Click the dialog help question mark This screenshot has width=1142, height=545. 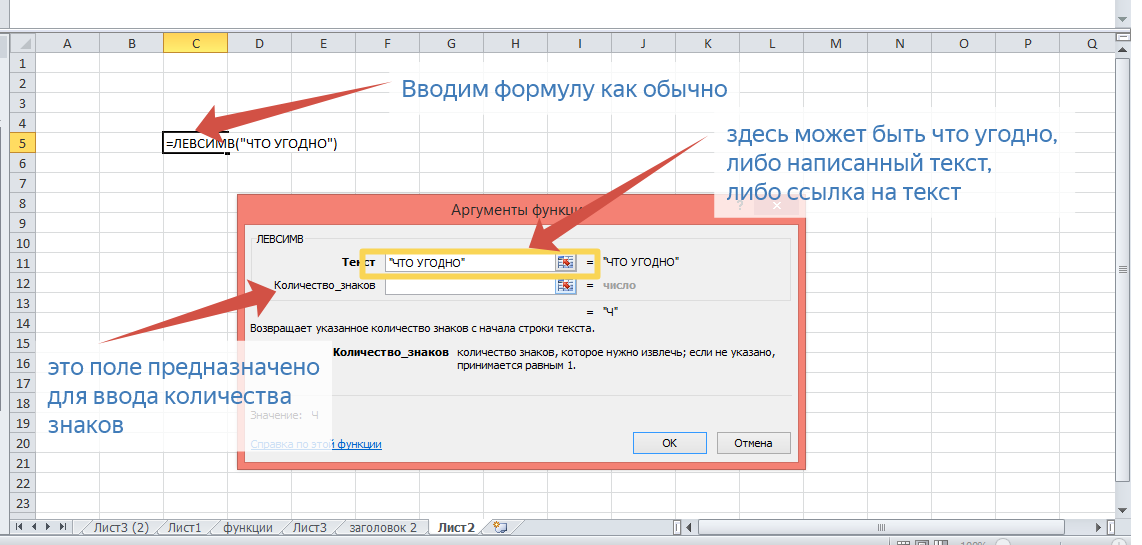pos(740,207)
